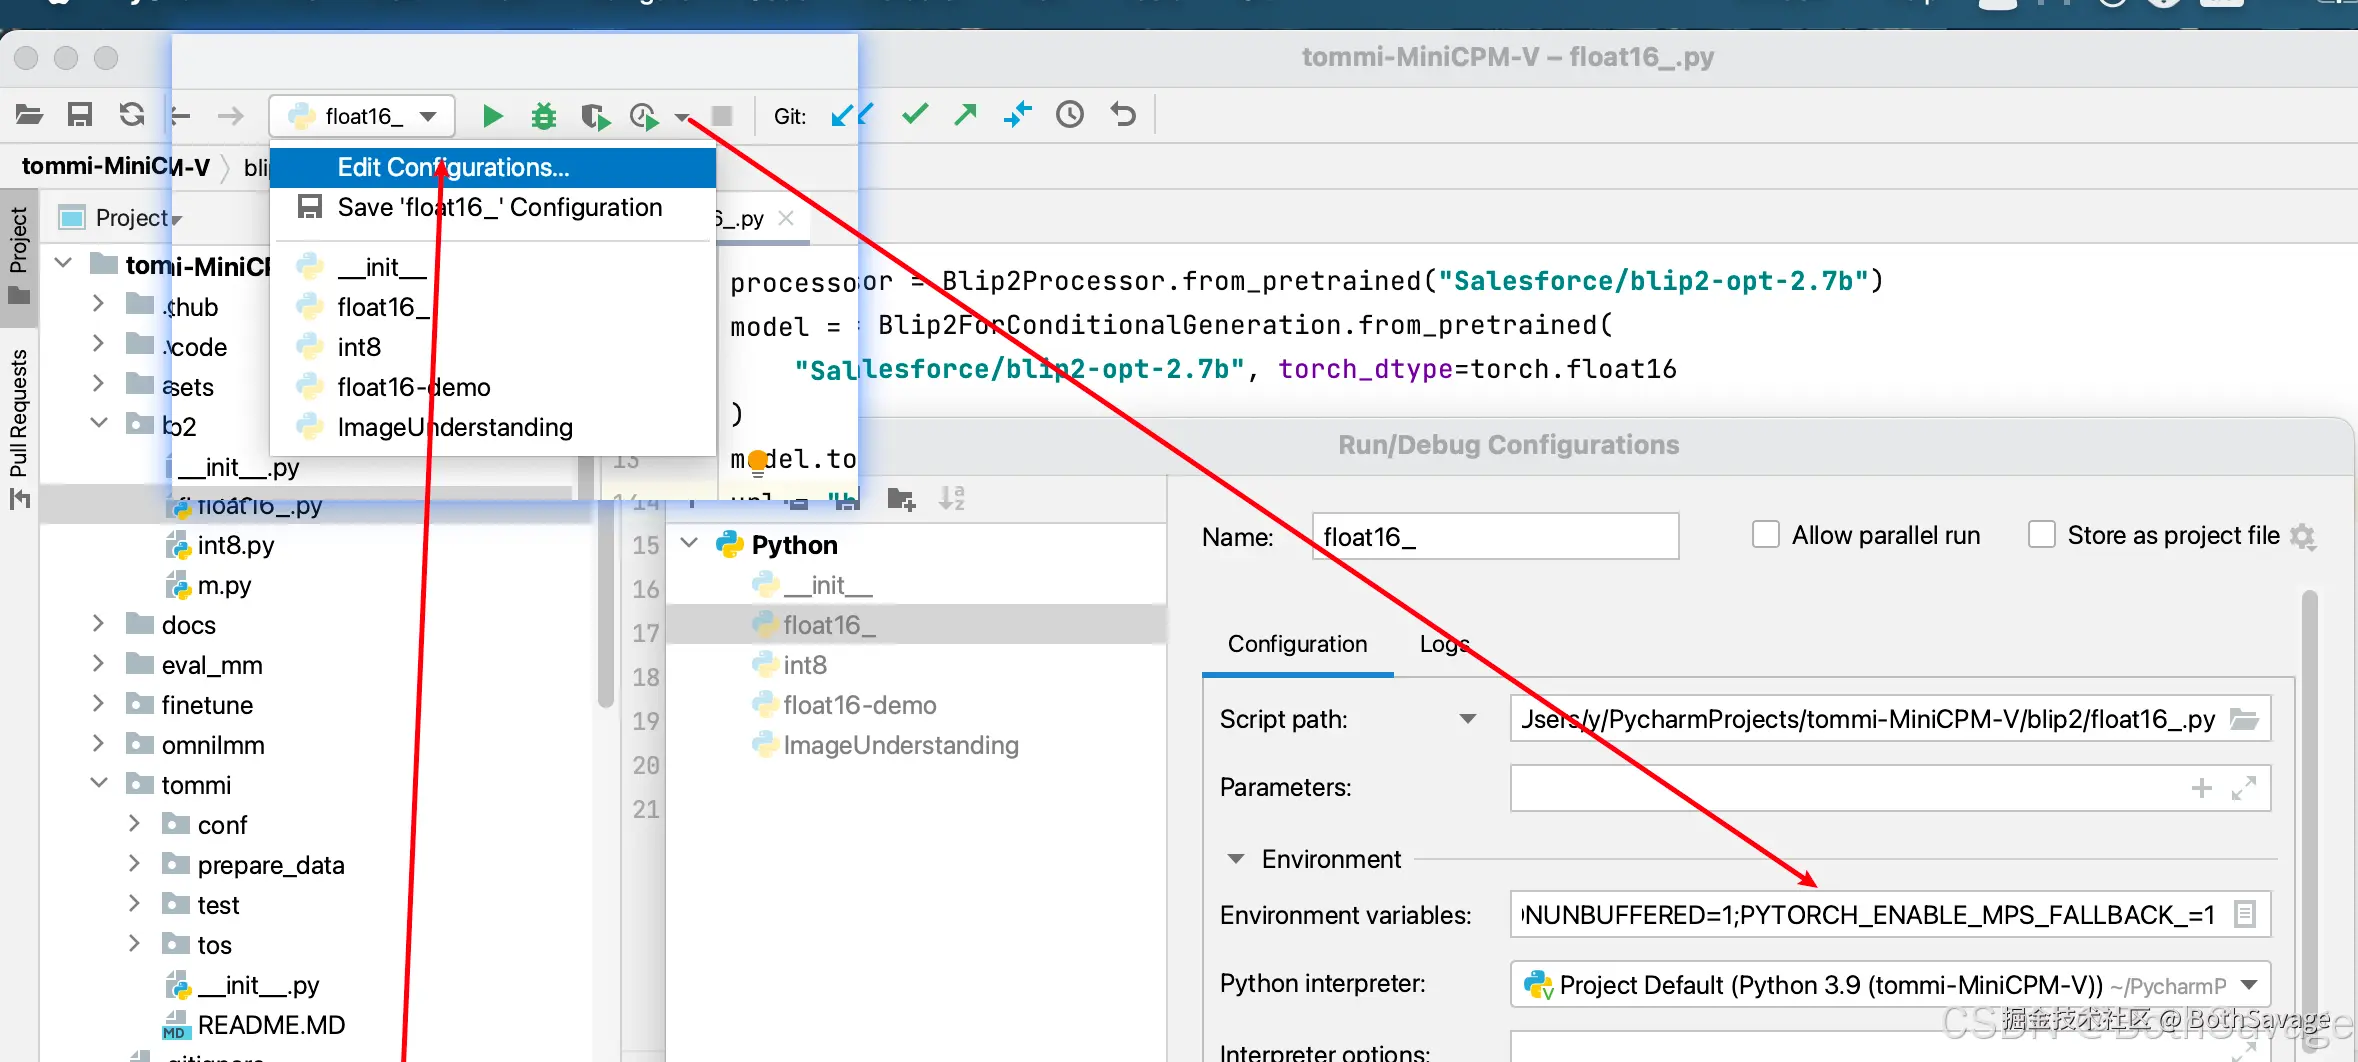Screen dimensions: 2358x1062
Task: Click the Save All toolbar icon
Action: pyautogui.click(x=80, y=115)
